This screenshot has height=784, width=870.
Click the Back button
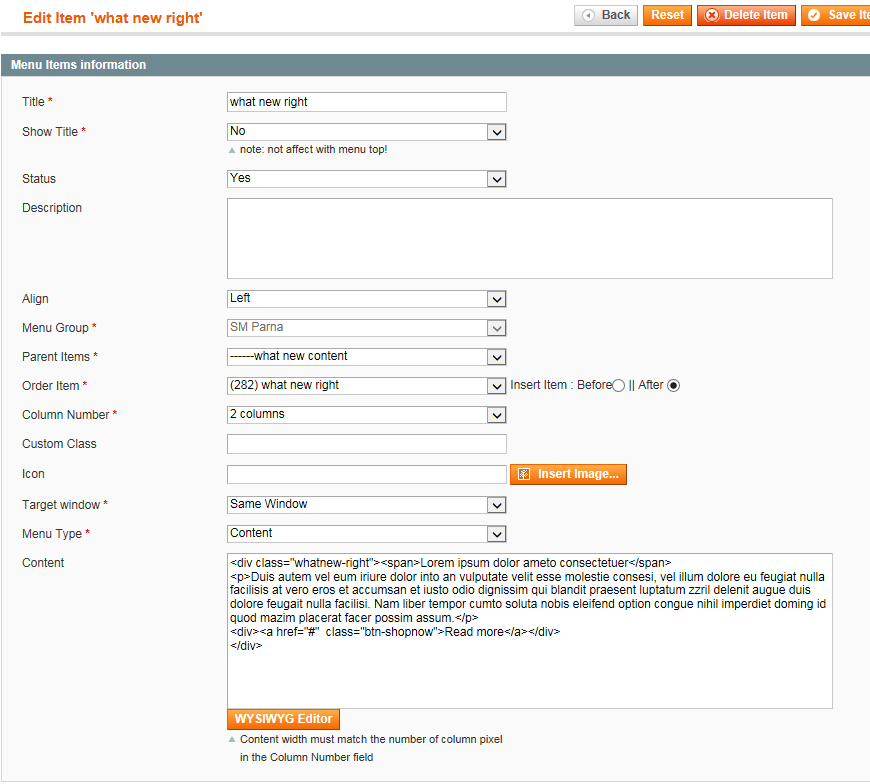[605, 15]
